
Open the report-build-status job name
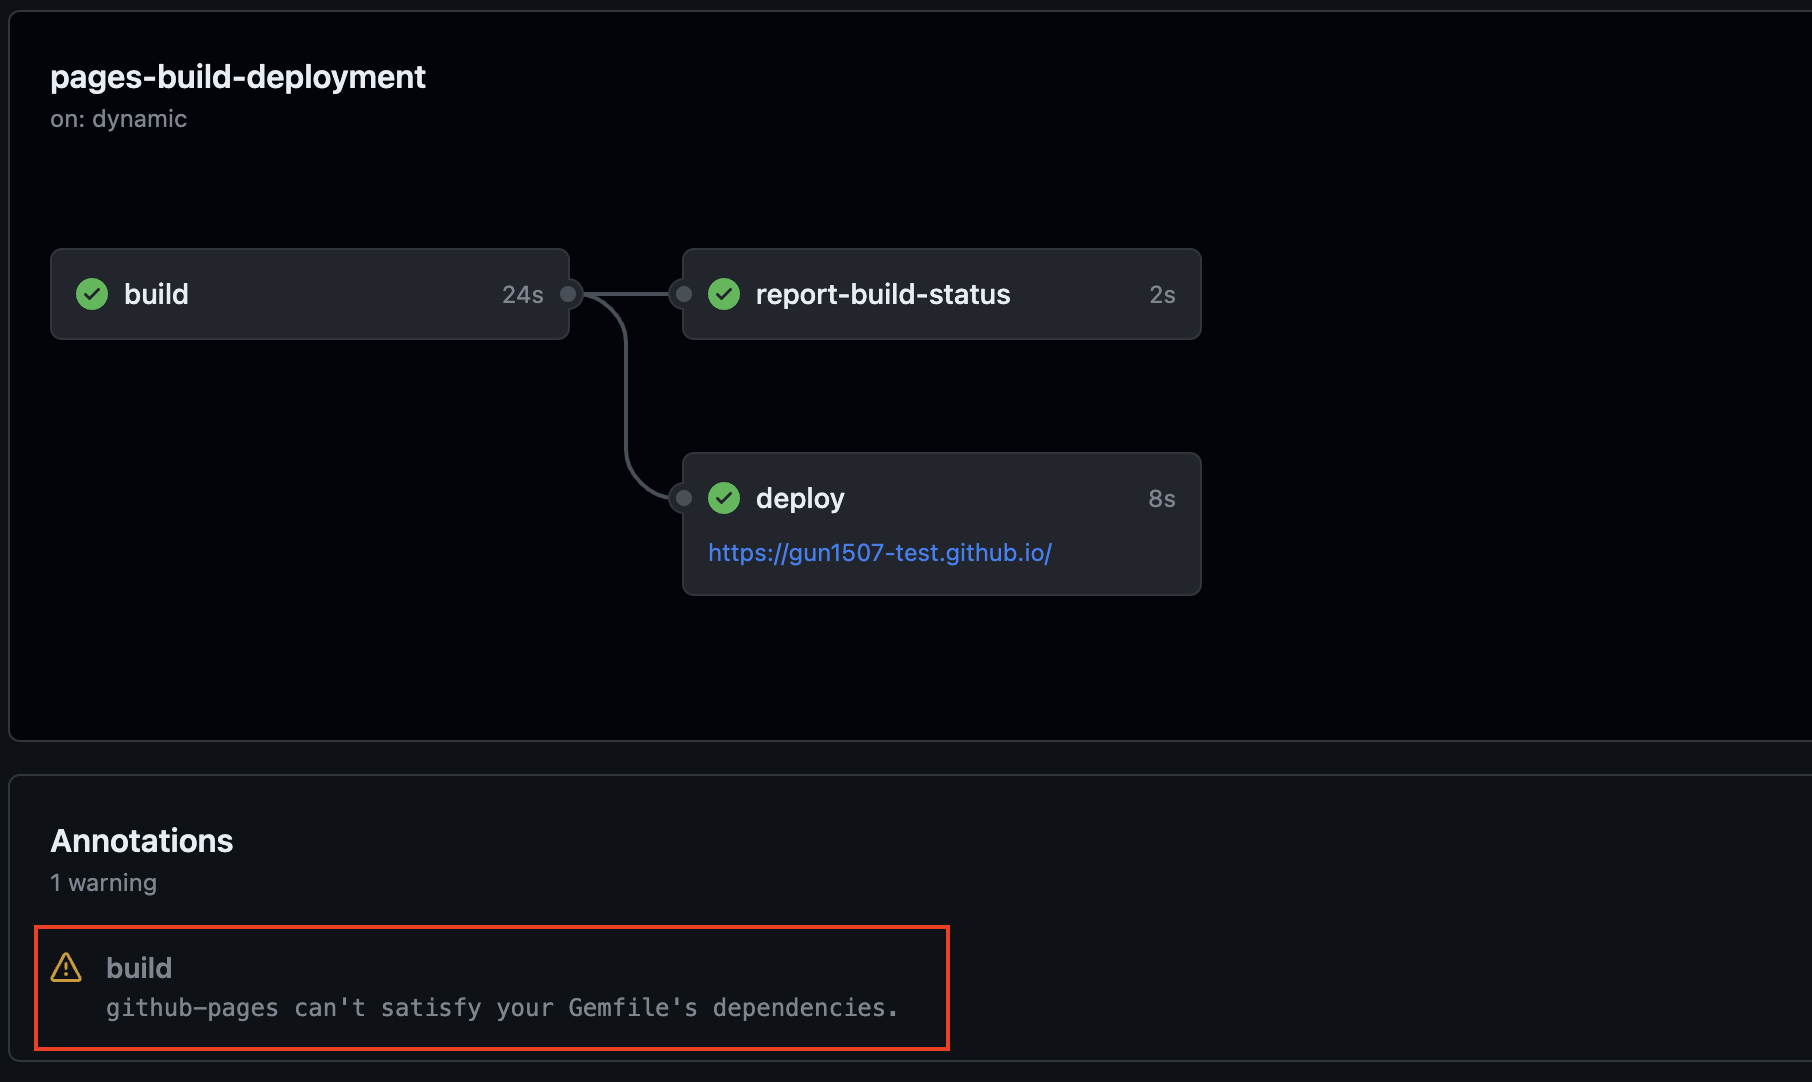(882, 294)
